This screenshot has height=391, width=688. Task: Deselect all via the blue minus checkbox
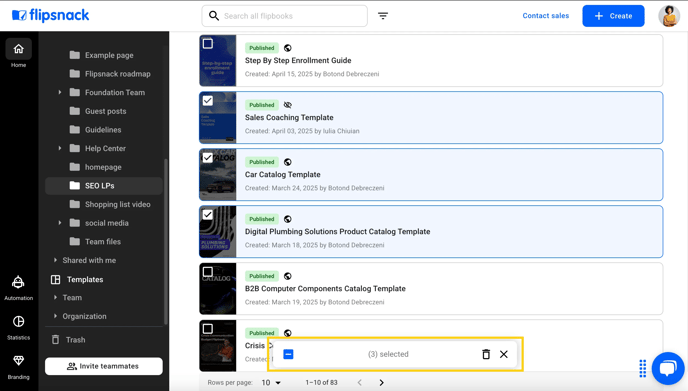tap(288, 354)
